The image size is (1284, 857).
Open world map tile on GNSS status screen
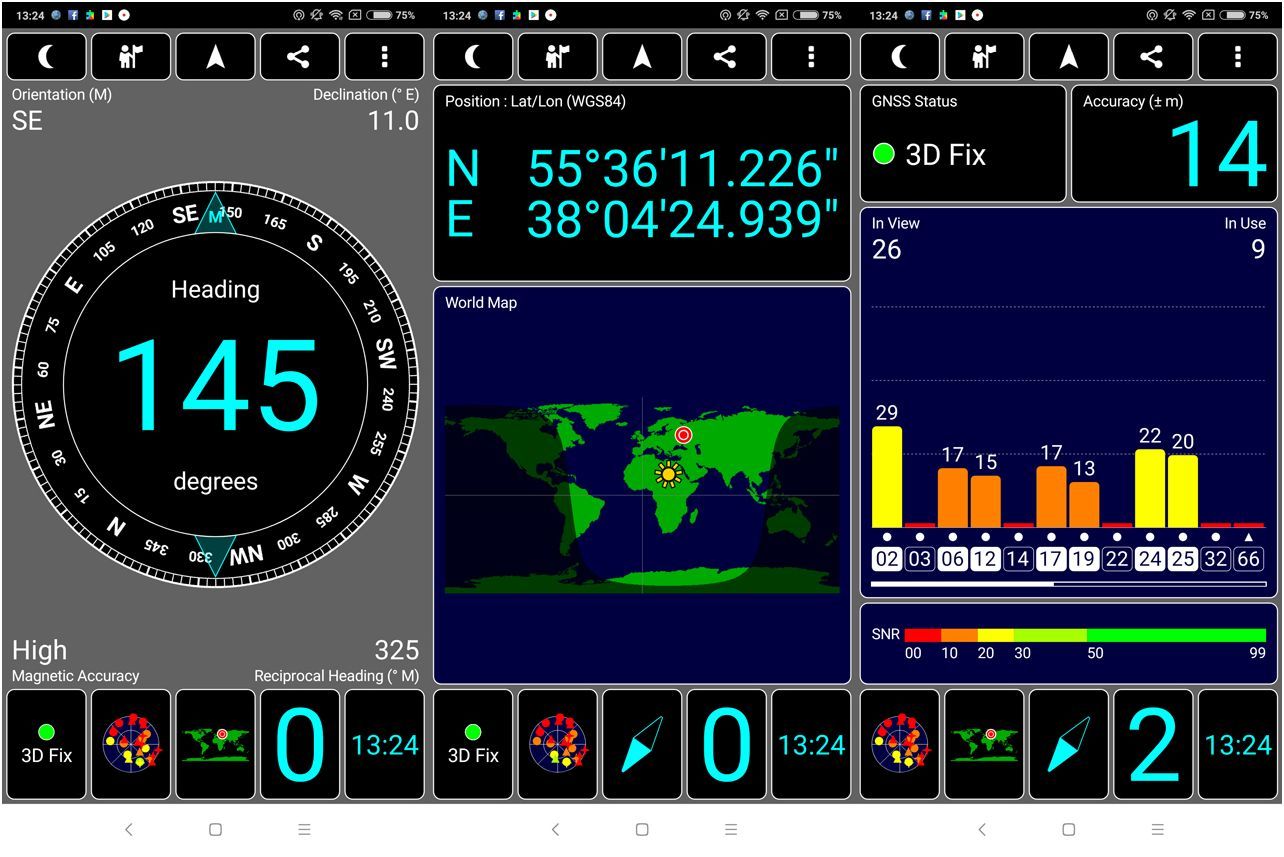click(985, 745)
